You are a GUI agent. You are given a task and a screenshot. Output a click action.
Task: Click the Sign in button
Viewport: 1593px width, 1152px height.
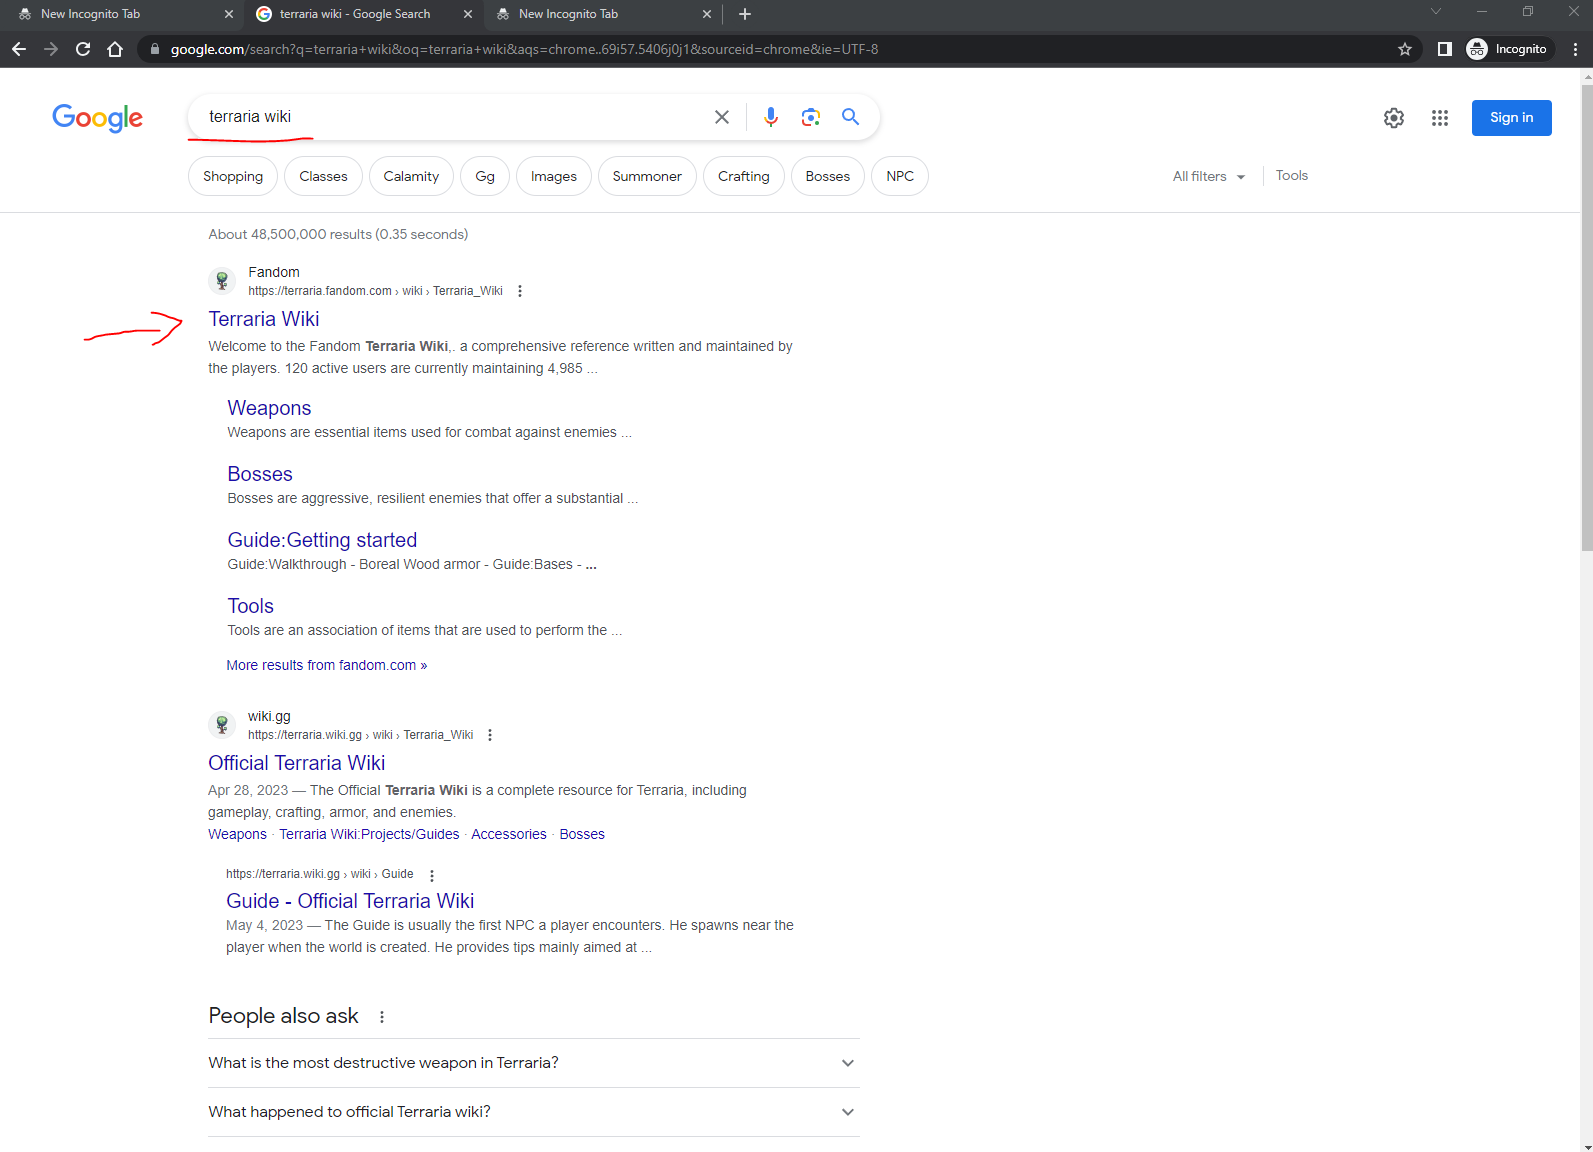coord(1512,118)
